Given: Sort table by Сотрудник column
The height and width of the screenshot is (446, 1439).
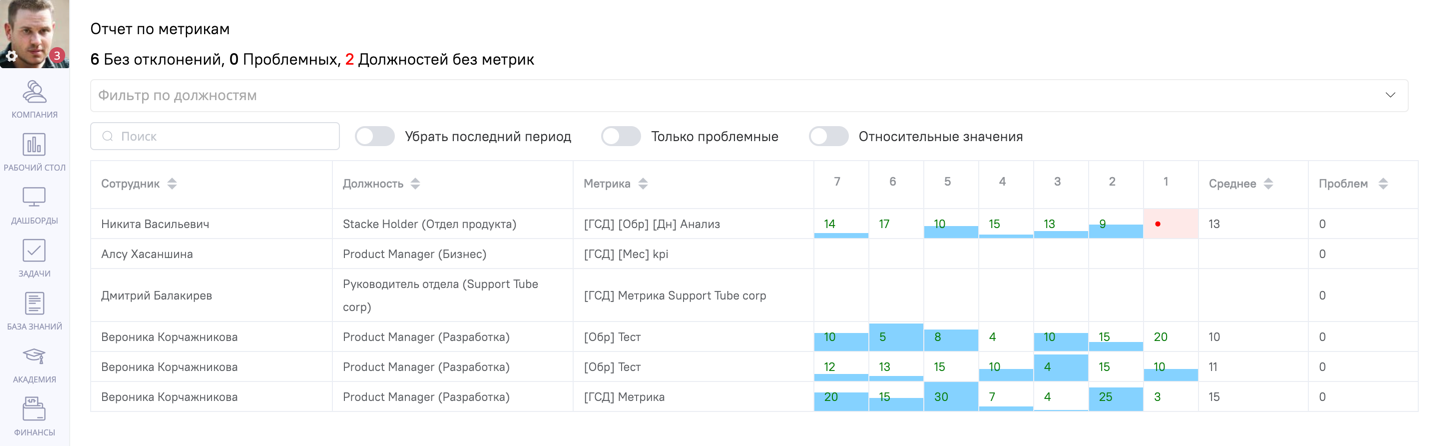Looking at the screenshot, I should coord(172,184).
